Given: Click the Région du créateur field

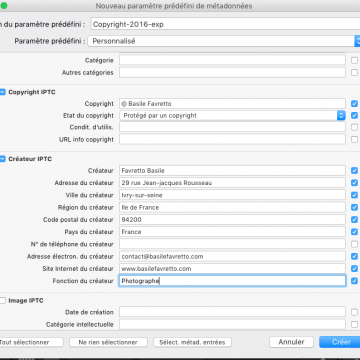Looking at the screenshot, I should coord(232,207).
